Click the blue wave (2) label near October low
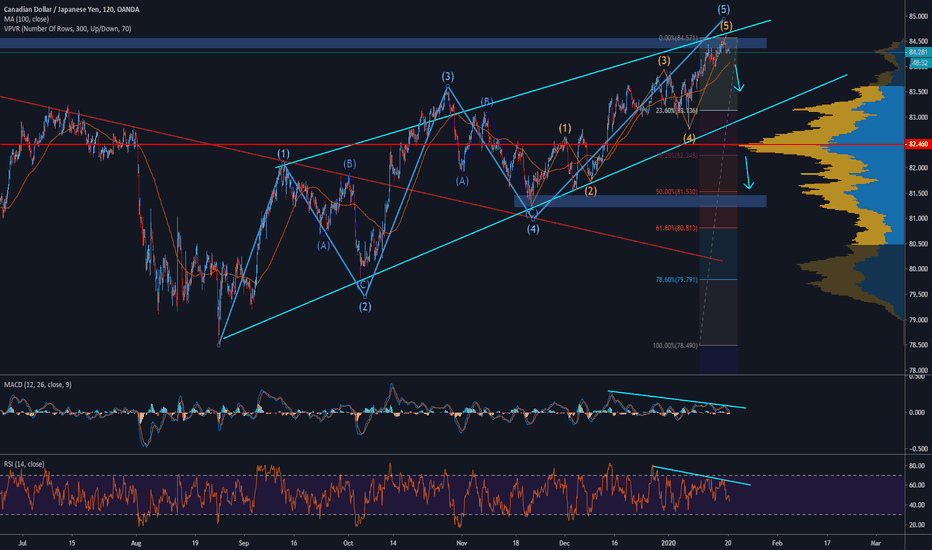 (365, 307)
